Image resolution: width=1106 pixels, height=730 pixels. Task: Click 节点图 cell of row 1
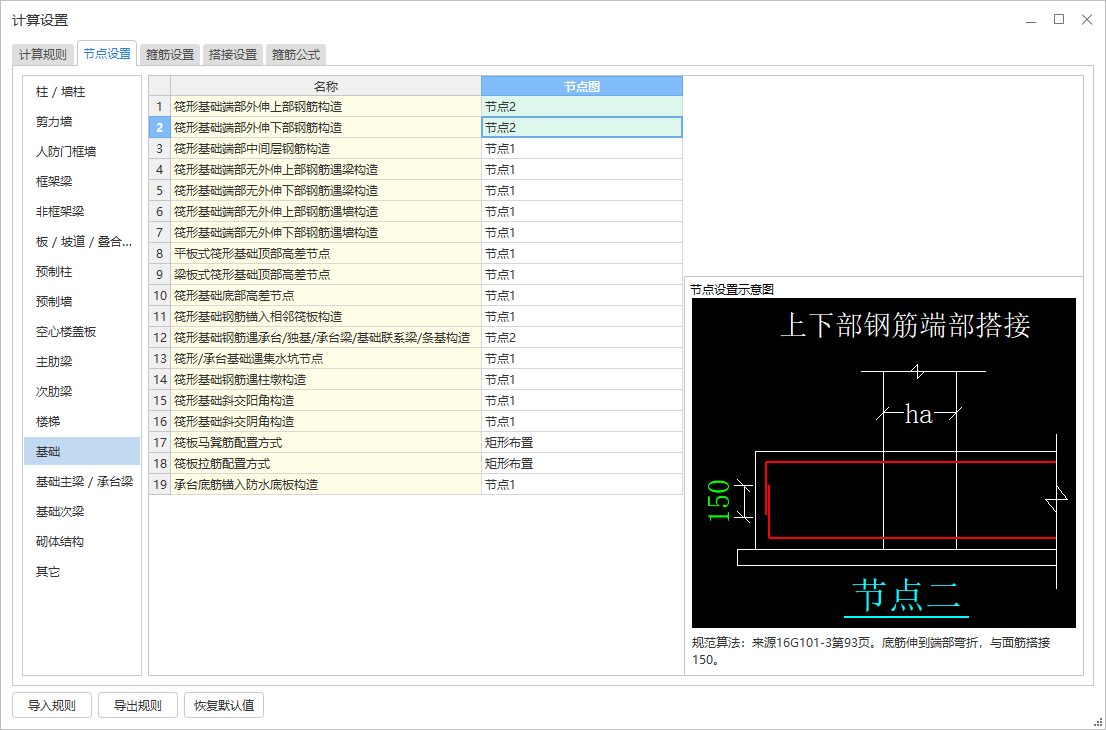582,107
